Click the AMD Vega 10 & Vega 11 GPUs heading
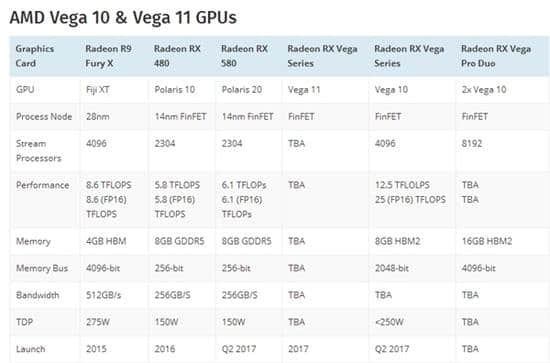The image size is (550, 363). [x=123, y=18]
